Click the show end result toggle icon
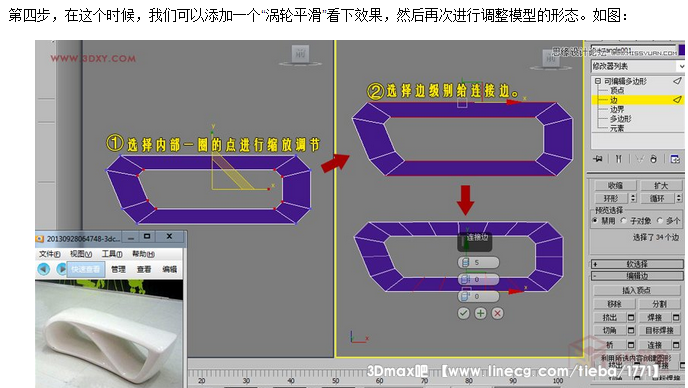 pos(618,159)
